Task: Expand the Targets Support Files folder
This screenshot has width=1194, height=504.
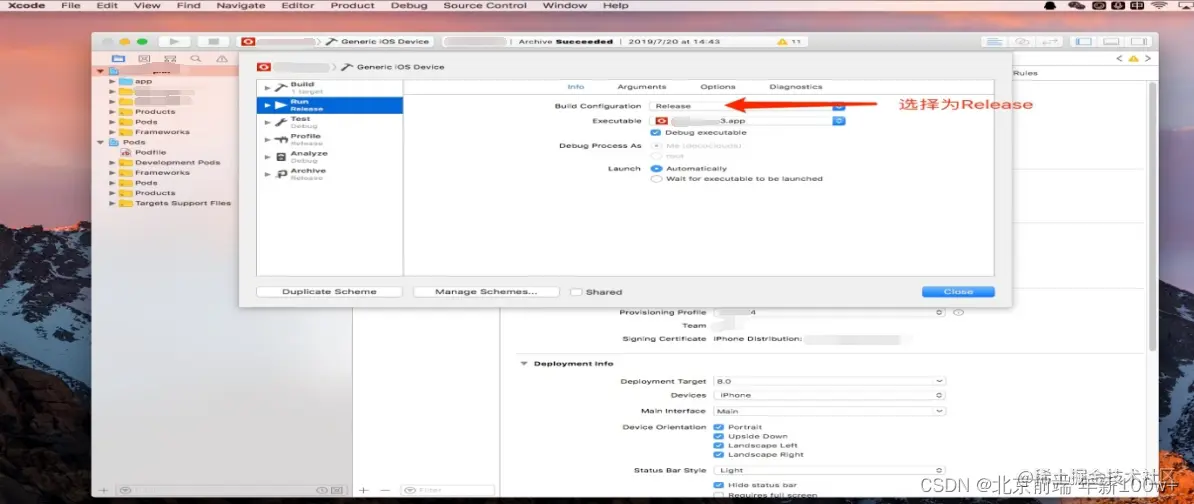Action: [113, 203]
